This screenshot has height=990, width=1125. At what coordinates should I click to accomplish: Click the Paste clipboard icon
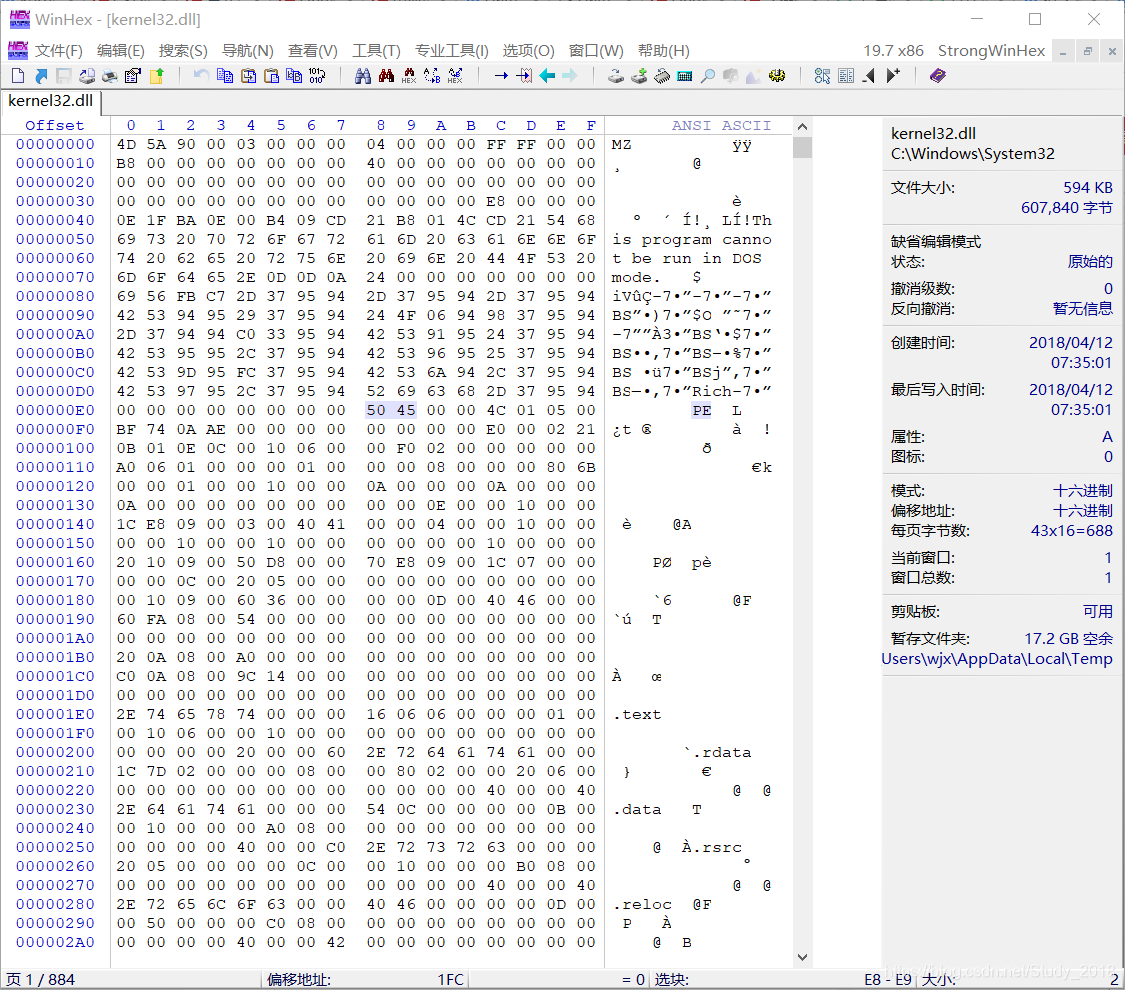pyautogui.click(x=271, y=75)
